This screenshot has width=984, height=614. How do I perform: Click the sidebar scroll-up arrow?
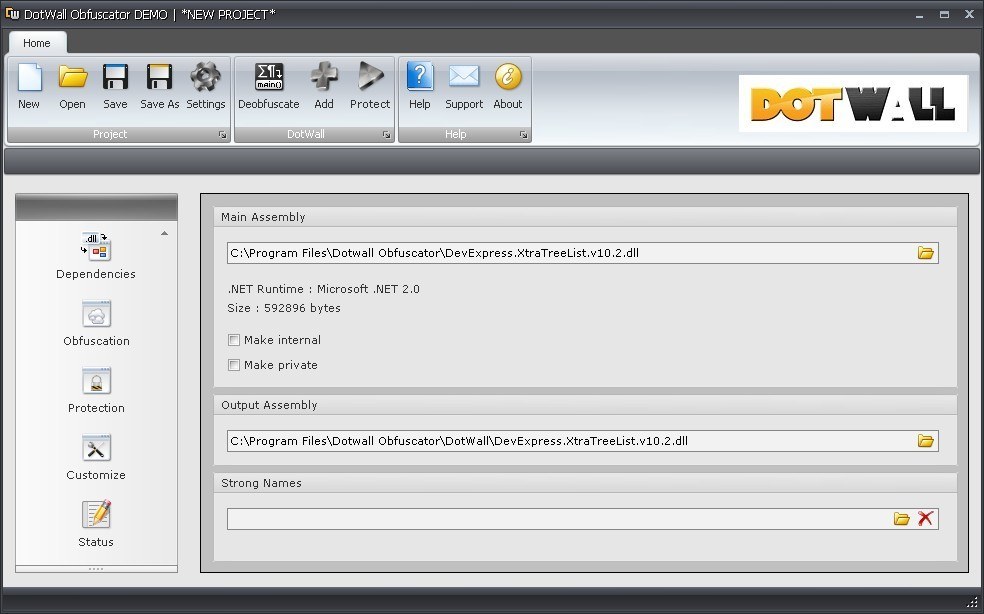(x=164, y=233)
